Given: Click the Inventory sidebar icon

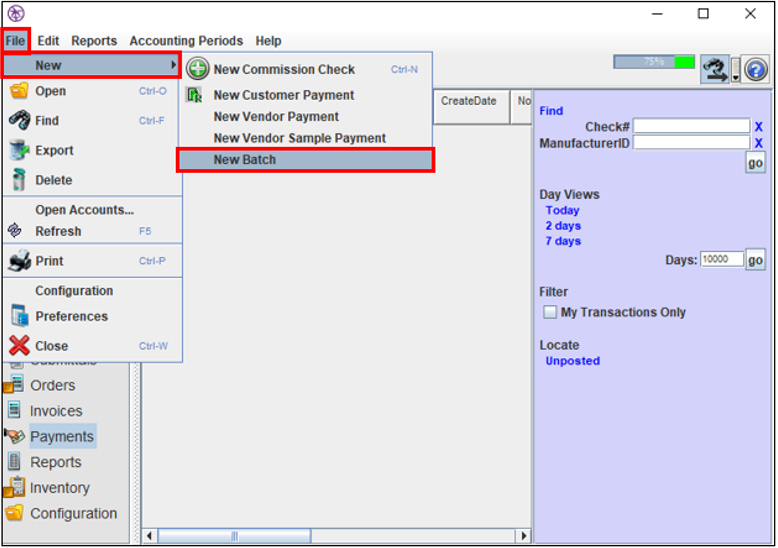Looking at the screenshot, I should tap(14, 487).
